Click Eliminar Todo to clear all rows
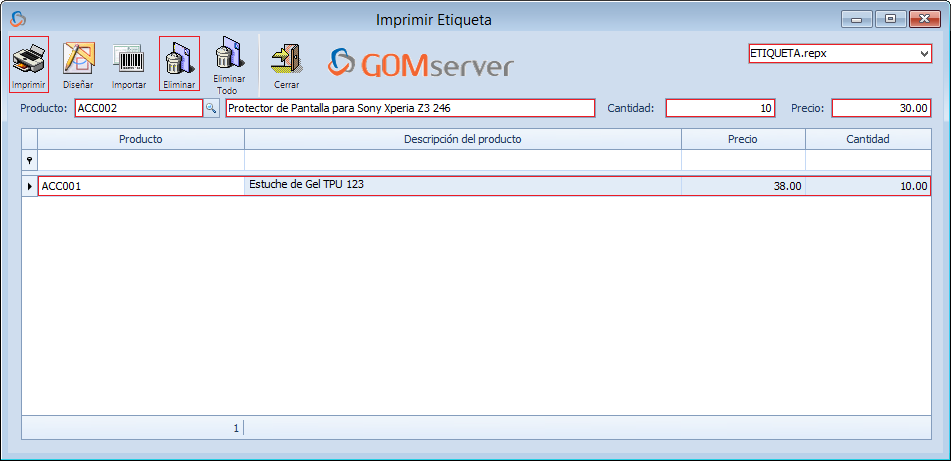Image resolution: width=951 pixels, height=461 pixels. 227,65
